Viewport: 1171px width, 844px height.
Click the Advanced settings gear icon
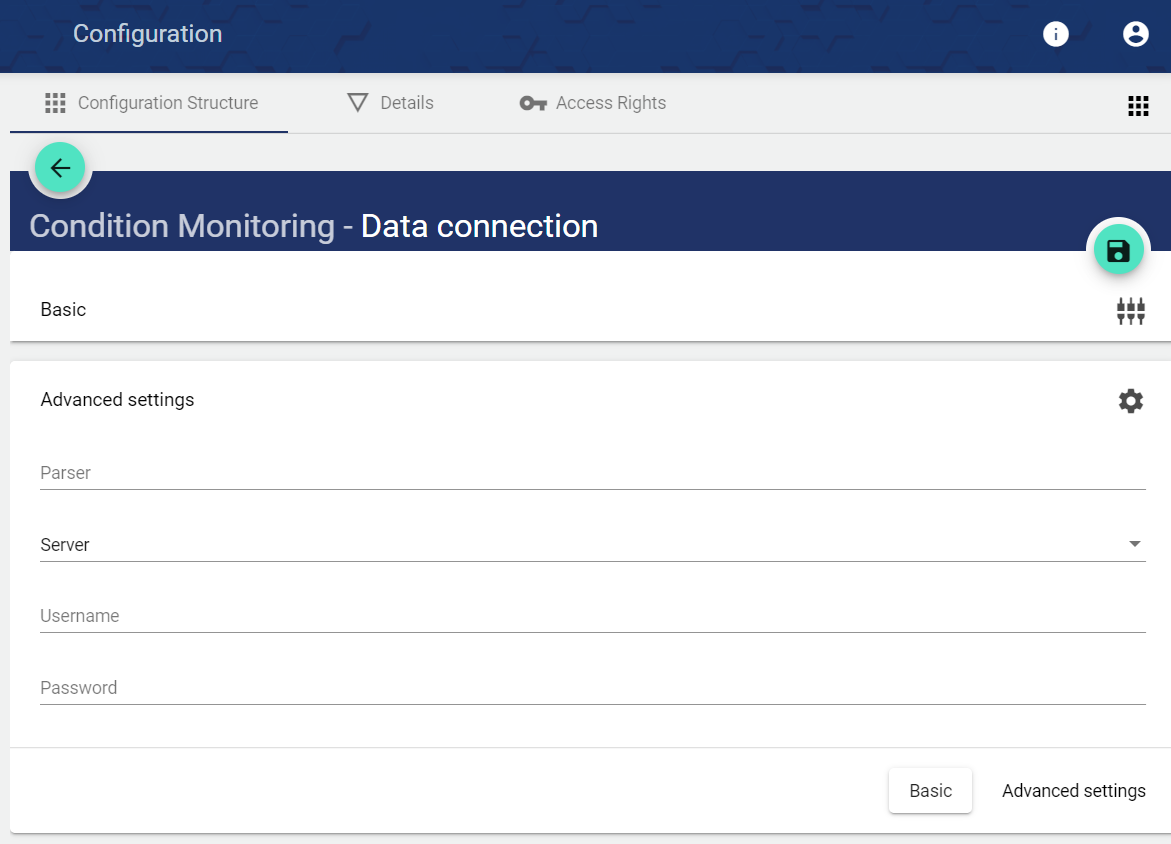point(1130,401)
